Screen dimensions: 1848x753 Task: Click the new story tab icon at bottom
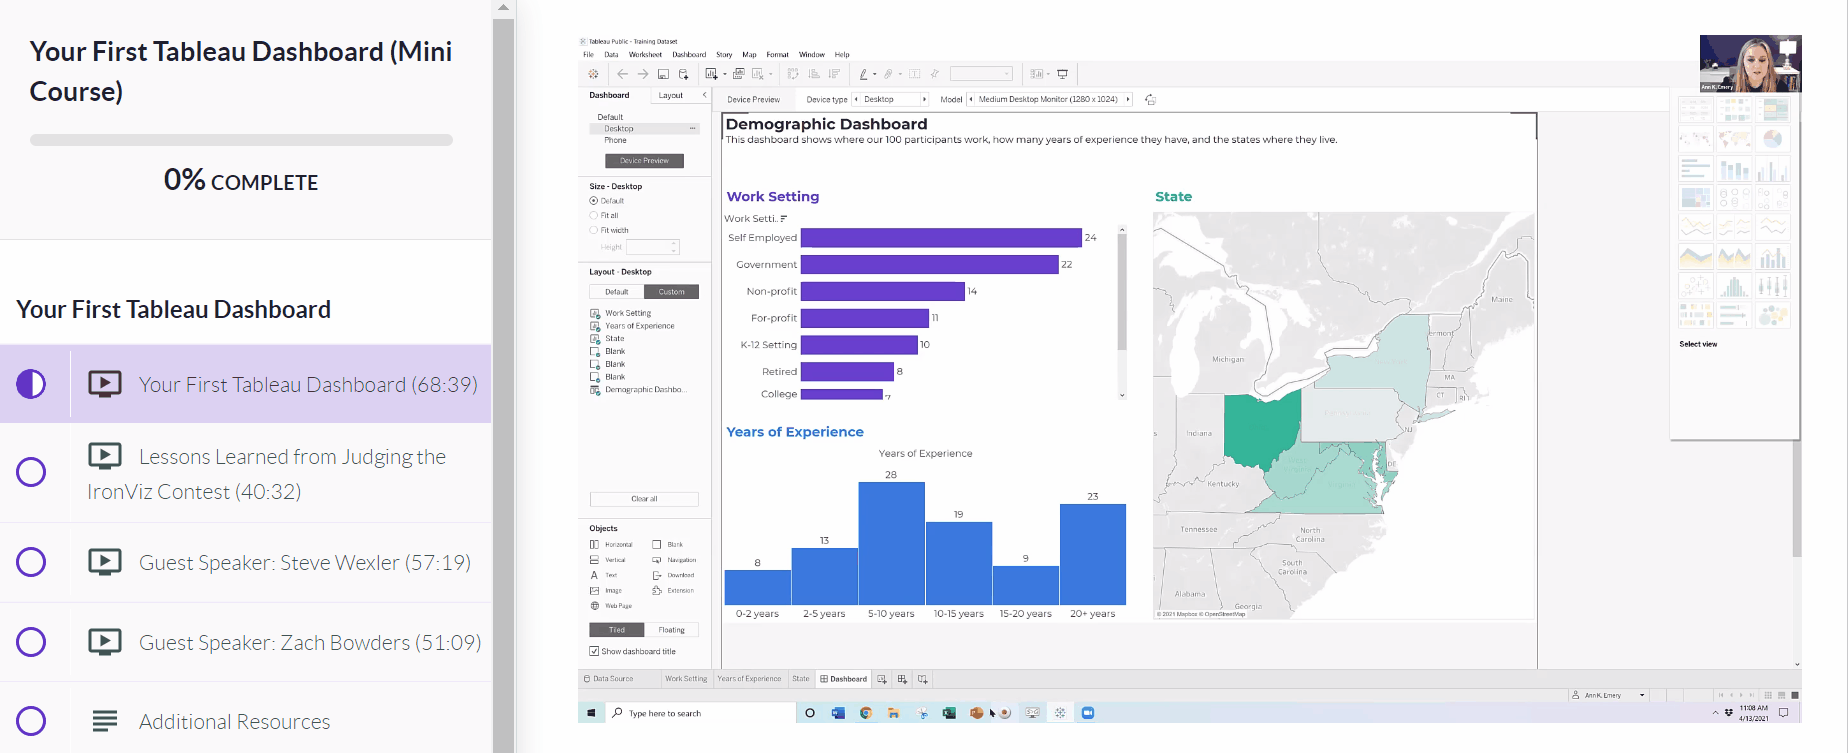click(922, 679)
